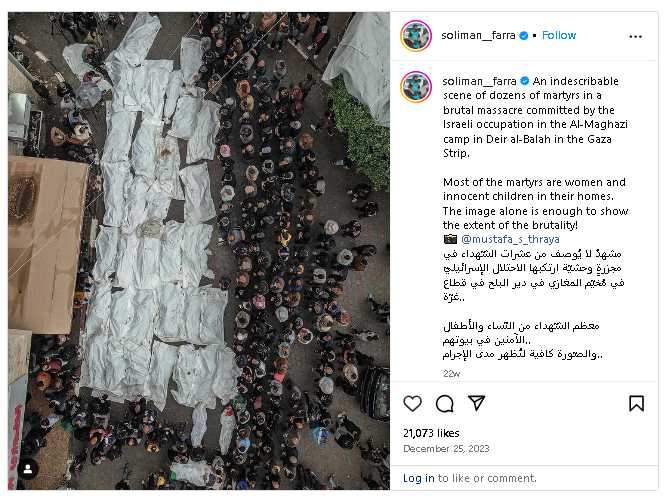Image resolution: width=667 pixels, height=502 pixels.
Task: Open the @mustafa_s_thraya mention link
Action: (510, 239)
